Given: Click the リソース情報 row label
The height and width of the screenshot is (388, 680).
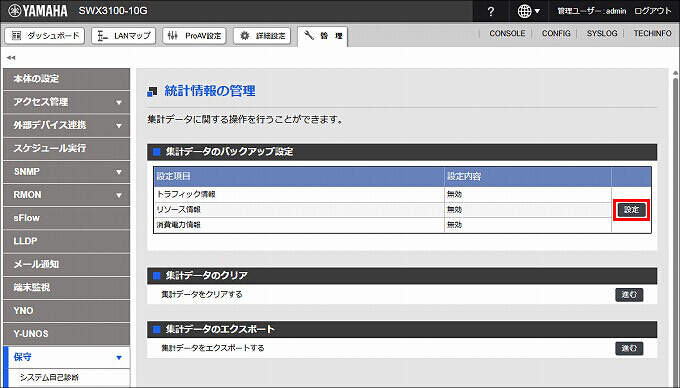Looking at the screenshot, I should pyautogui.click(x=179, y=210).
